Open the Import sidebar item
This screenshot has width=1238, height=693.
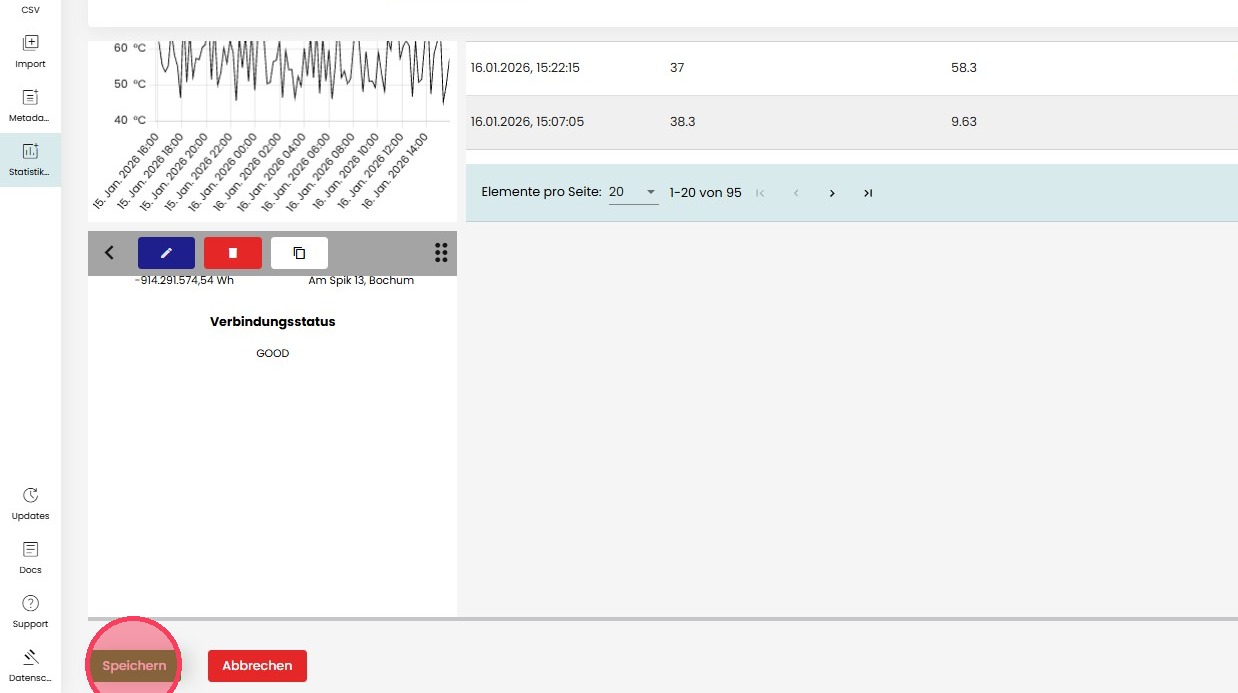tap(30, 51)
